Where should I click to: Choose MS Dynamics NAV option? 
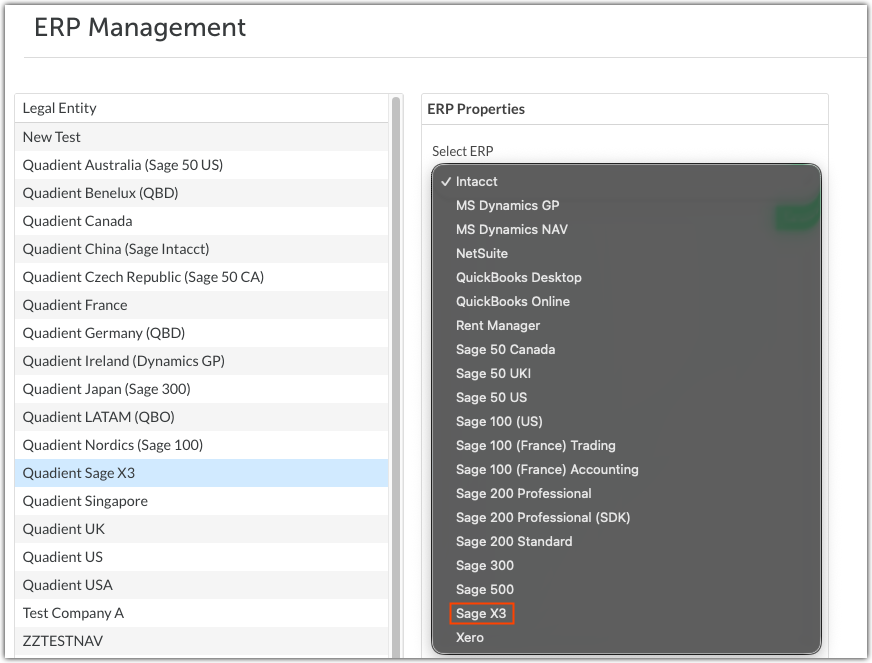(x=626, y=229)
